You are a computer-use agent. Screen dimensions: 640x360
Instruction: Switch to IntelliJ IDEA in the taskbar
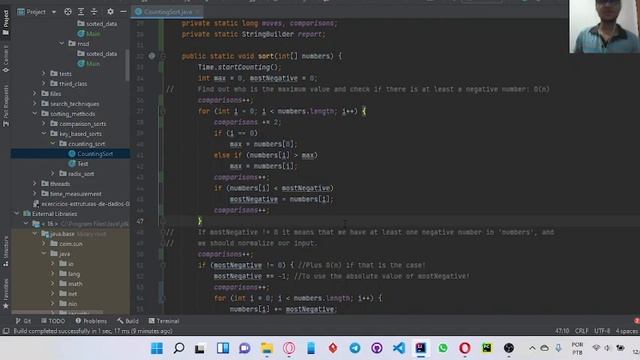421,348
